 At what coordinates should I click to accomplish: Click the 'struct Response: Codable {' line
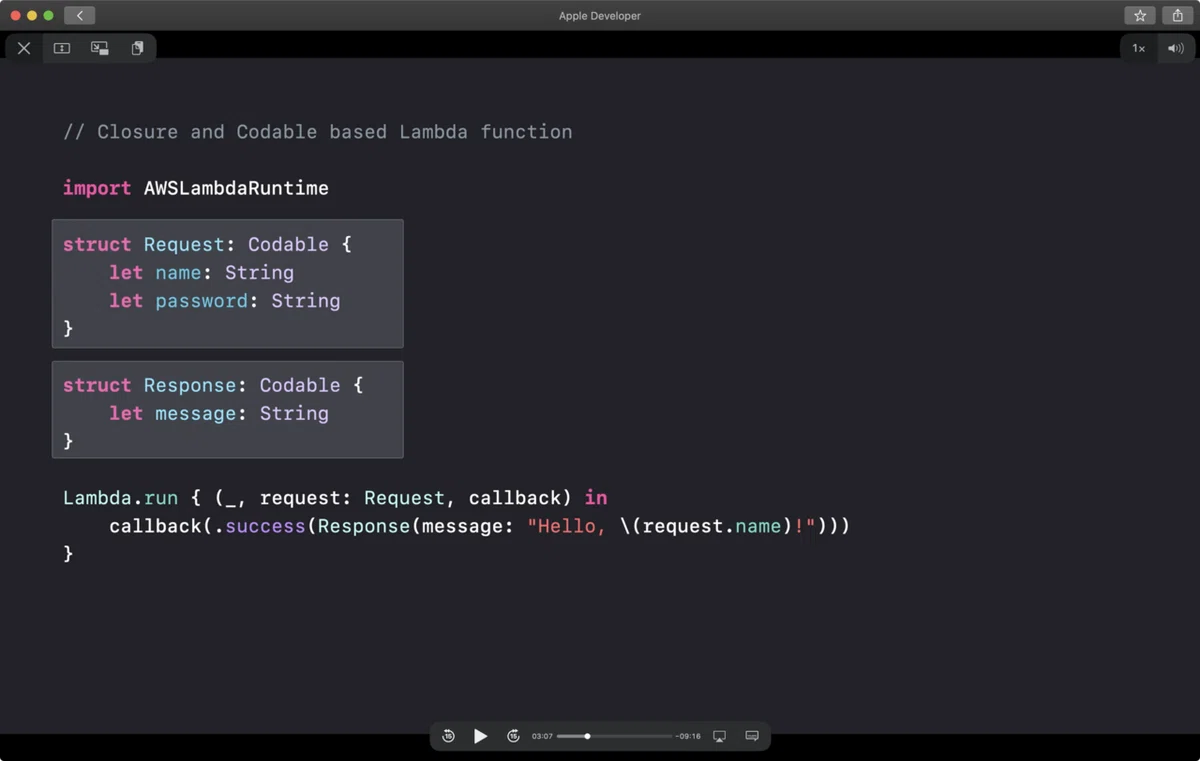click(x=213, y=385)
